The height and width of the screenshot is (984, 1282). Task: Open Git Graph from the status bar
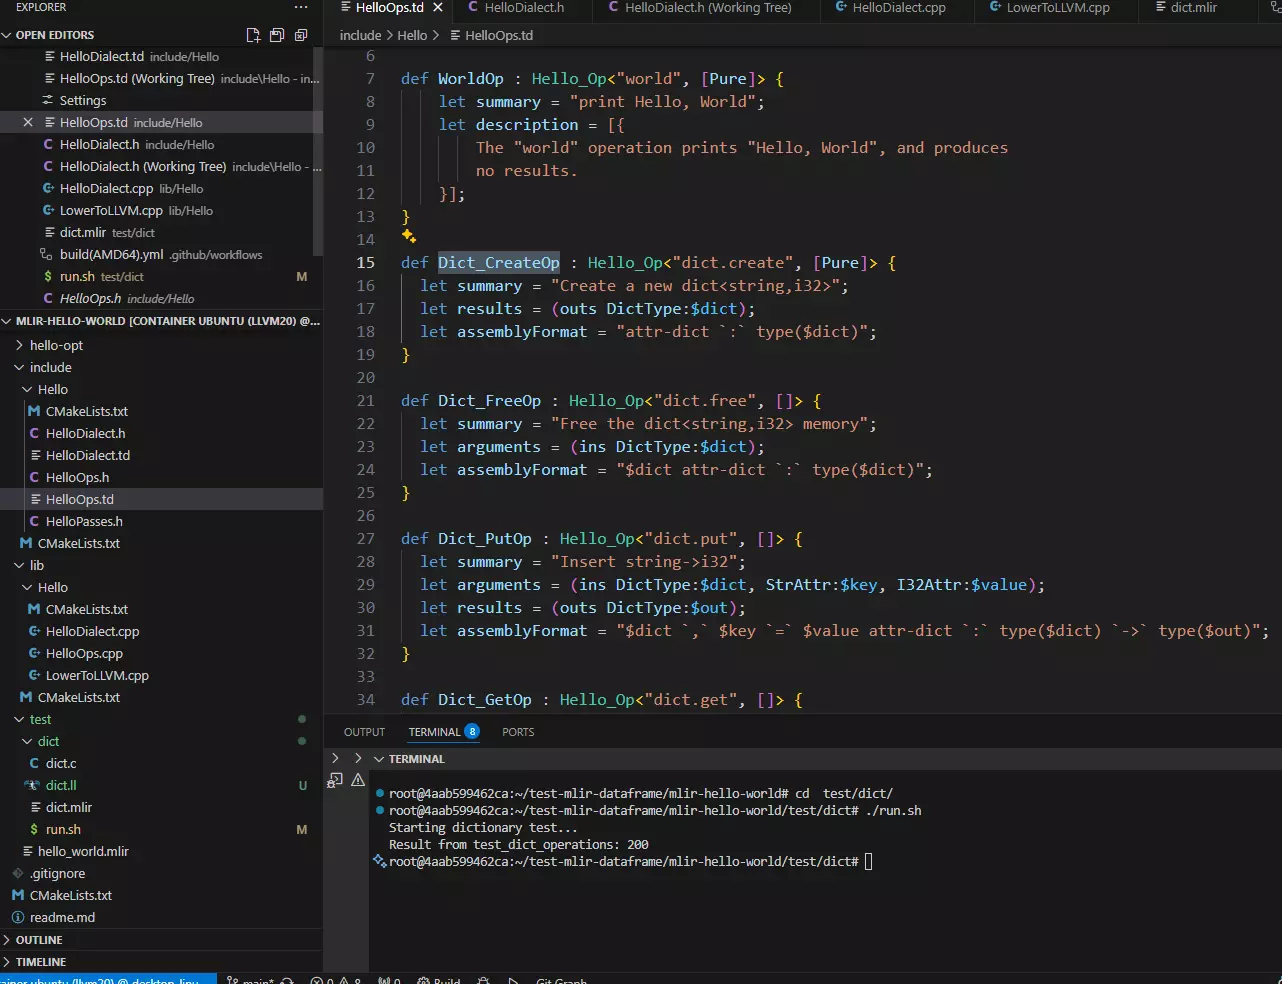tap(561, 980)
